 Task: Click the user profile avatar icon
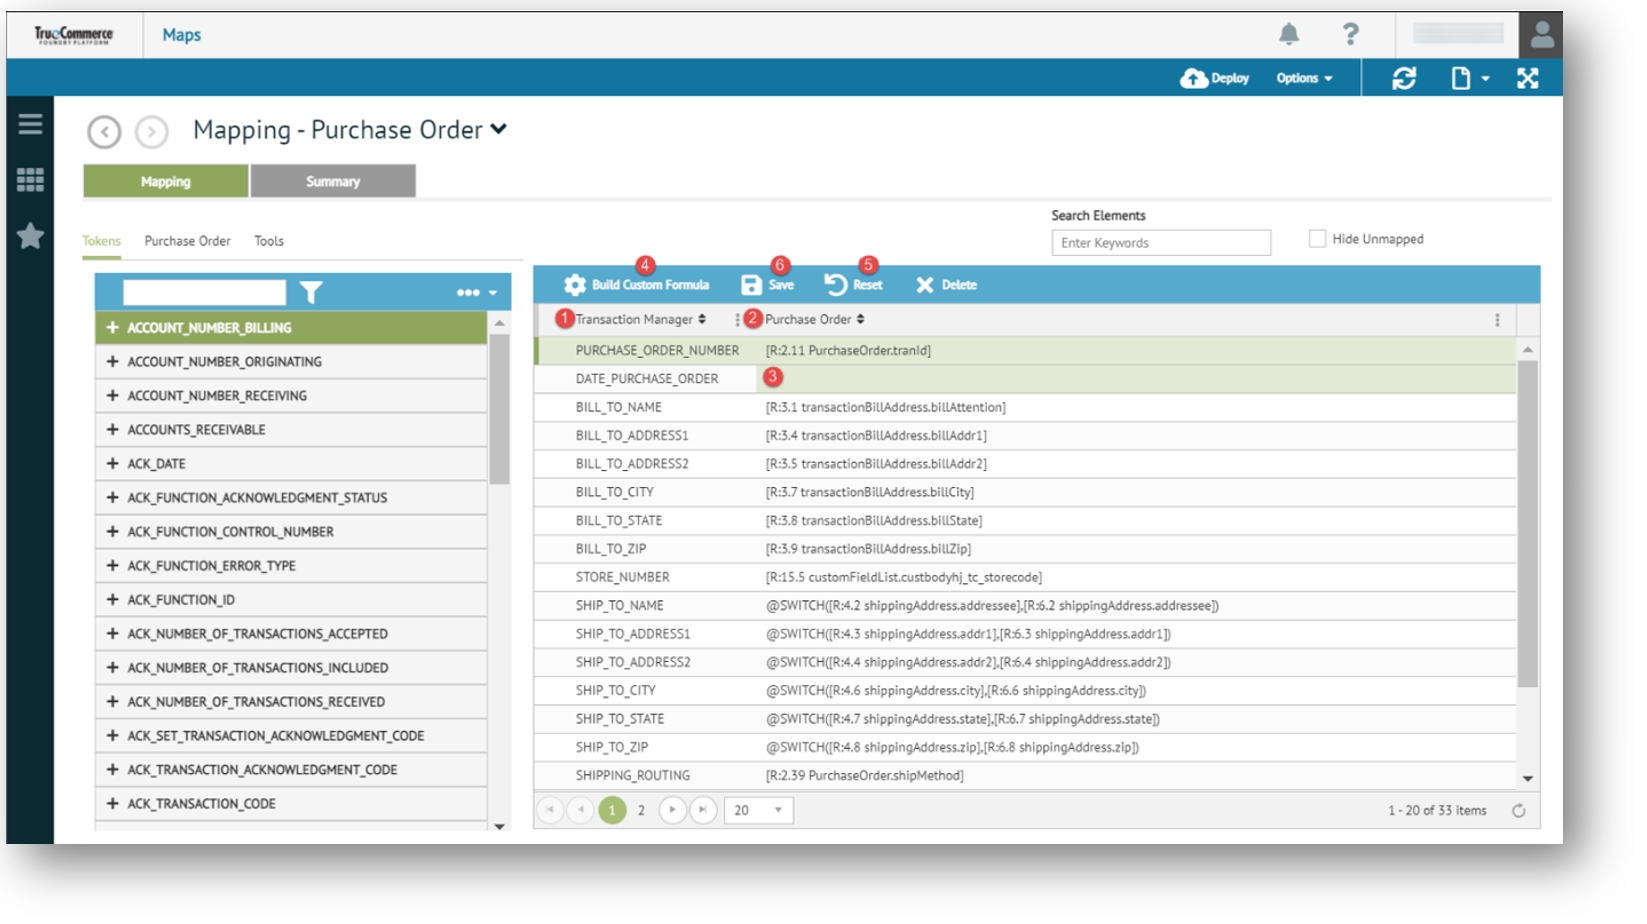[x=1541, y=36]
